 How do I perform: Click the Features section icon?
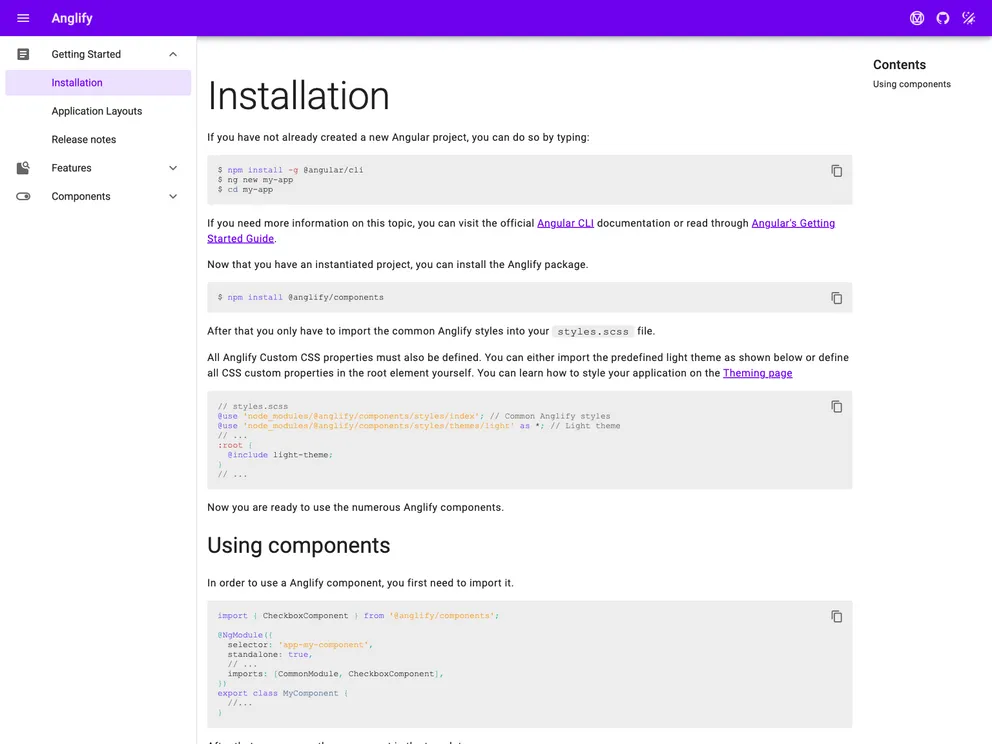22,167
